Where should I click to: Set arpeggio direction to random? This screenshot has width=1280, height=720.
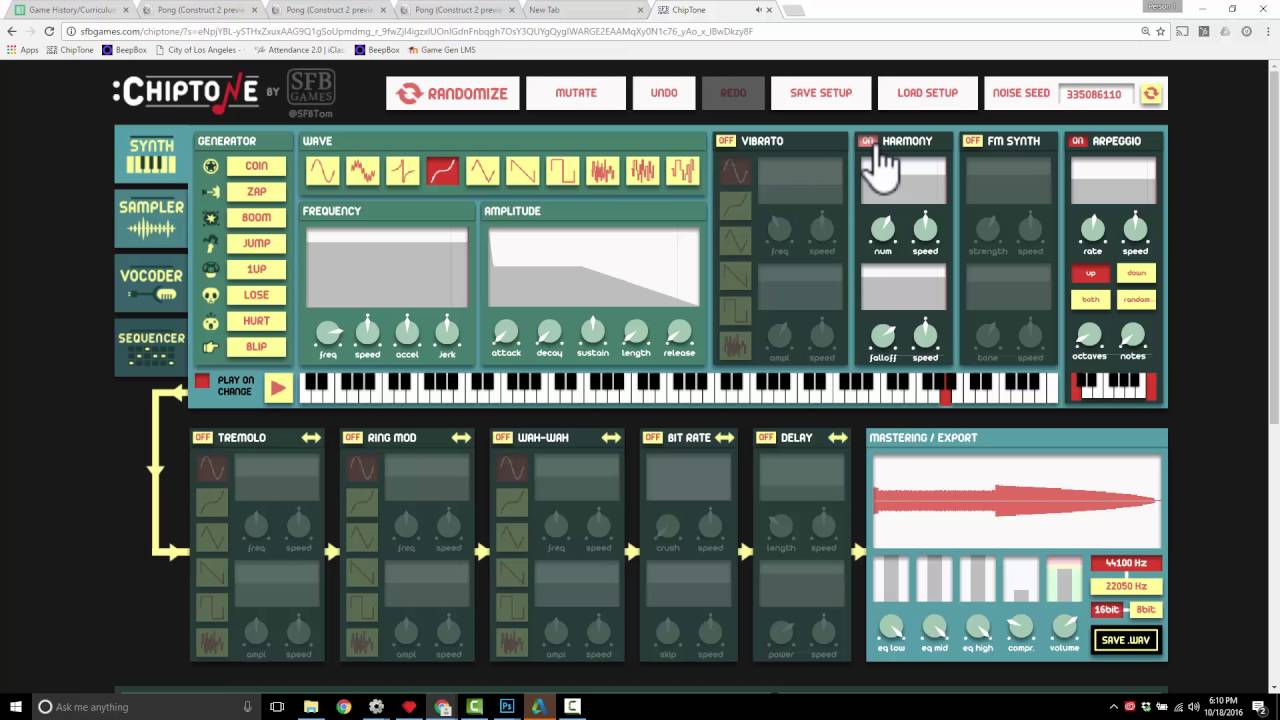(1137, 299)
